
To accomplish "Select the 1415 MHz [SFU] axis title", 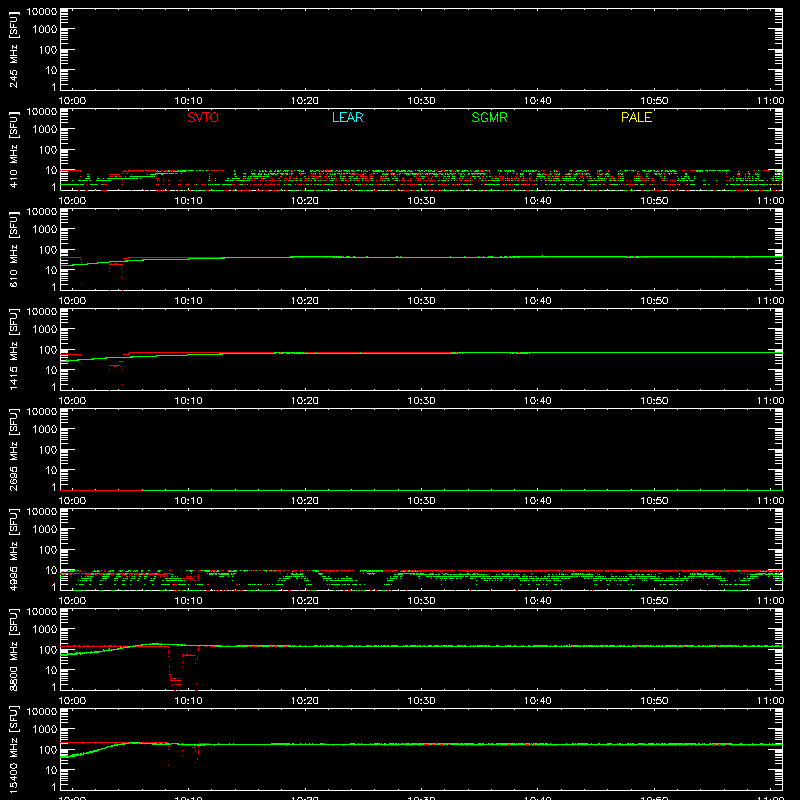I will point(13,349).
